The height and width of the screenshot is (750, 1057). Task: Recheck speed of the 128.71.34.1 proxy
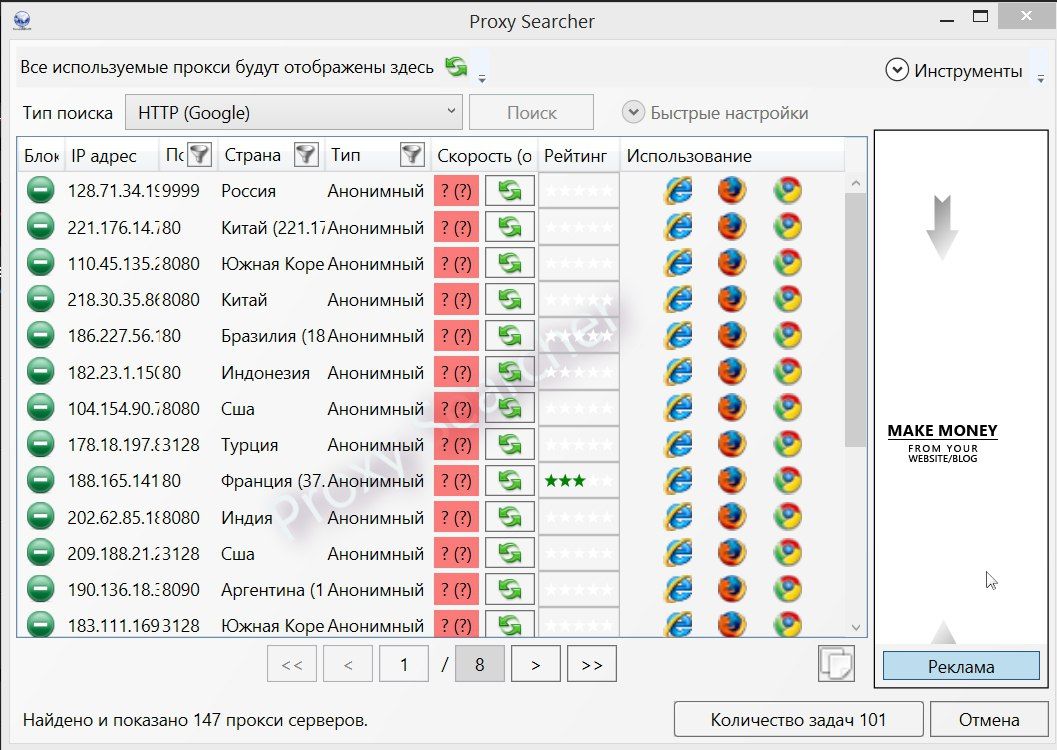pos(510,191)
